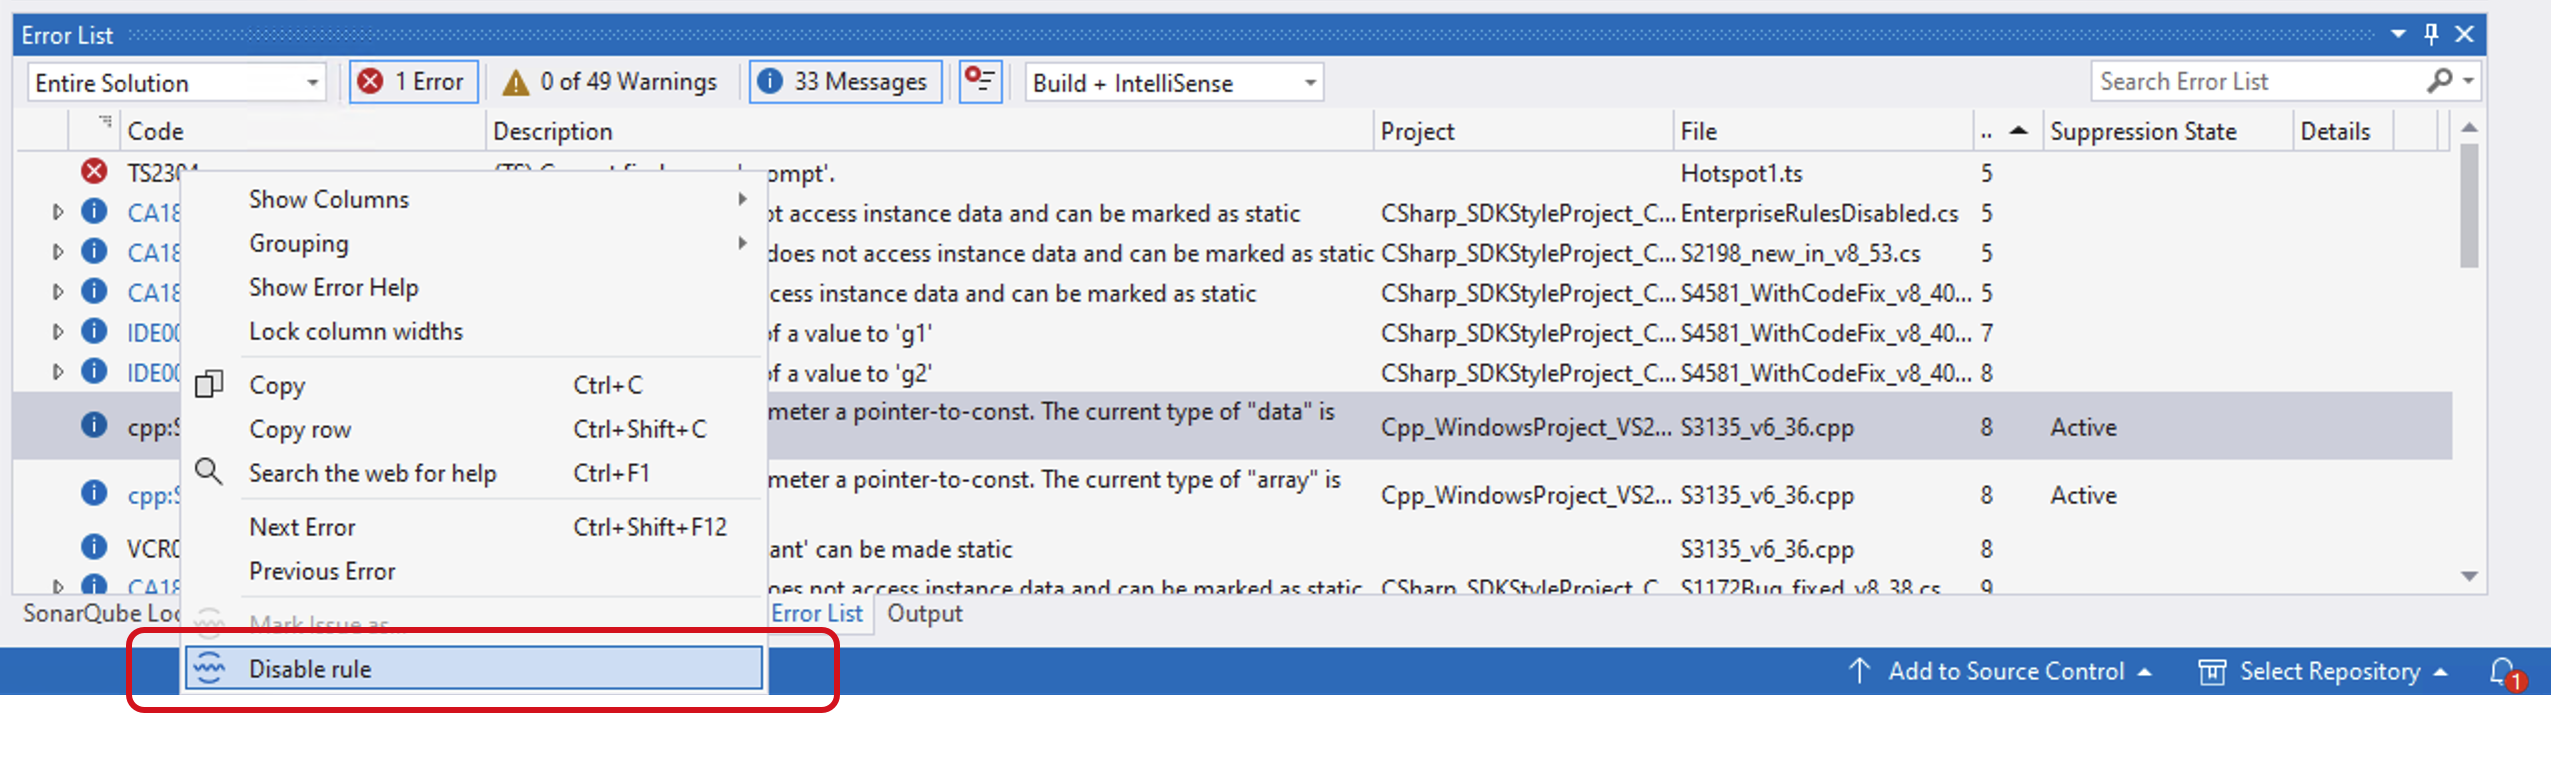Switch to the Error List tab
The height and width of the screenshot is (777, 2551).
[x=816, y=613]
